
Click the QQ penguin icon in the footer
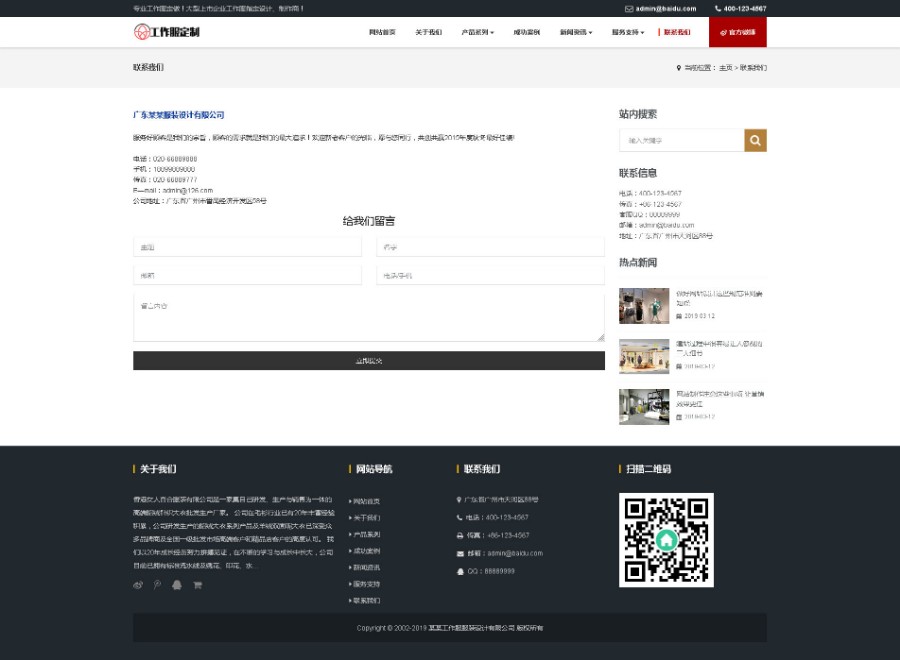pos(177,585)
